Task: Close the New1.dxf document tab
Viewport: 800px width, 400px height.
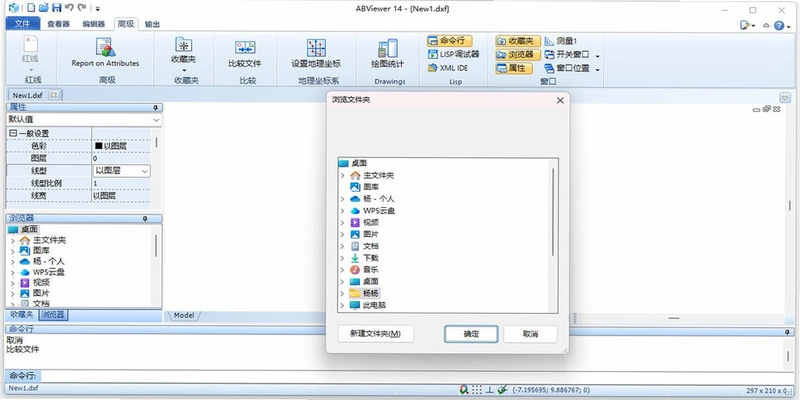Action: pyautogui.click(x=54, y=95)
